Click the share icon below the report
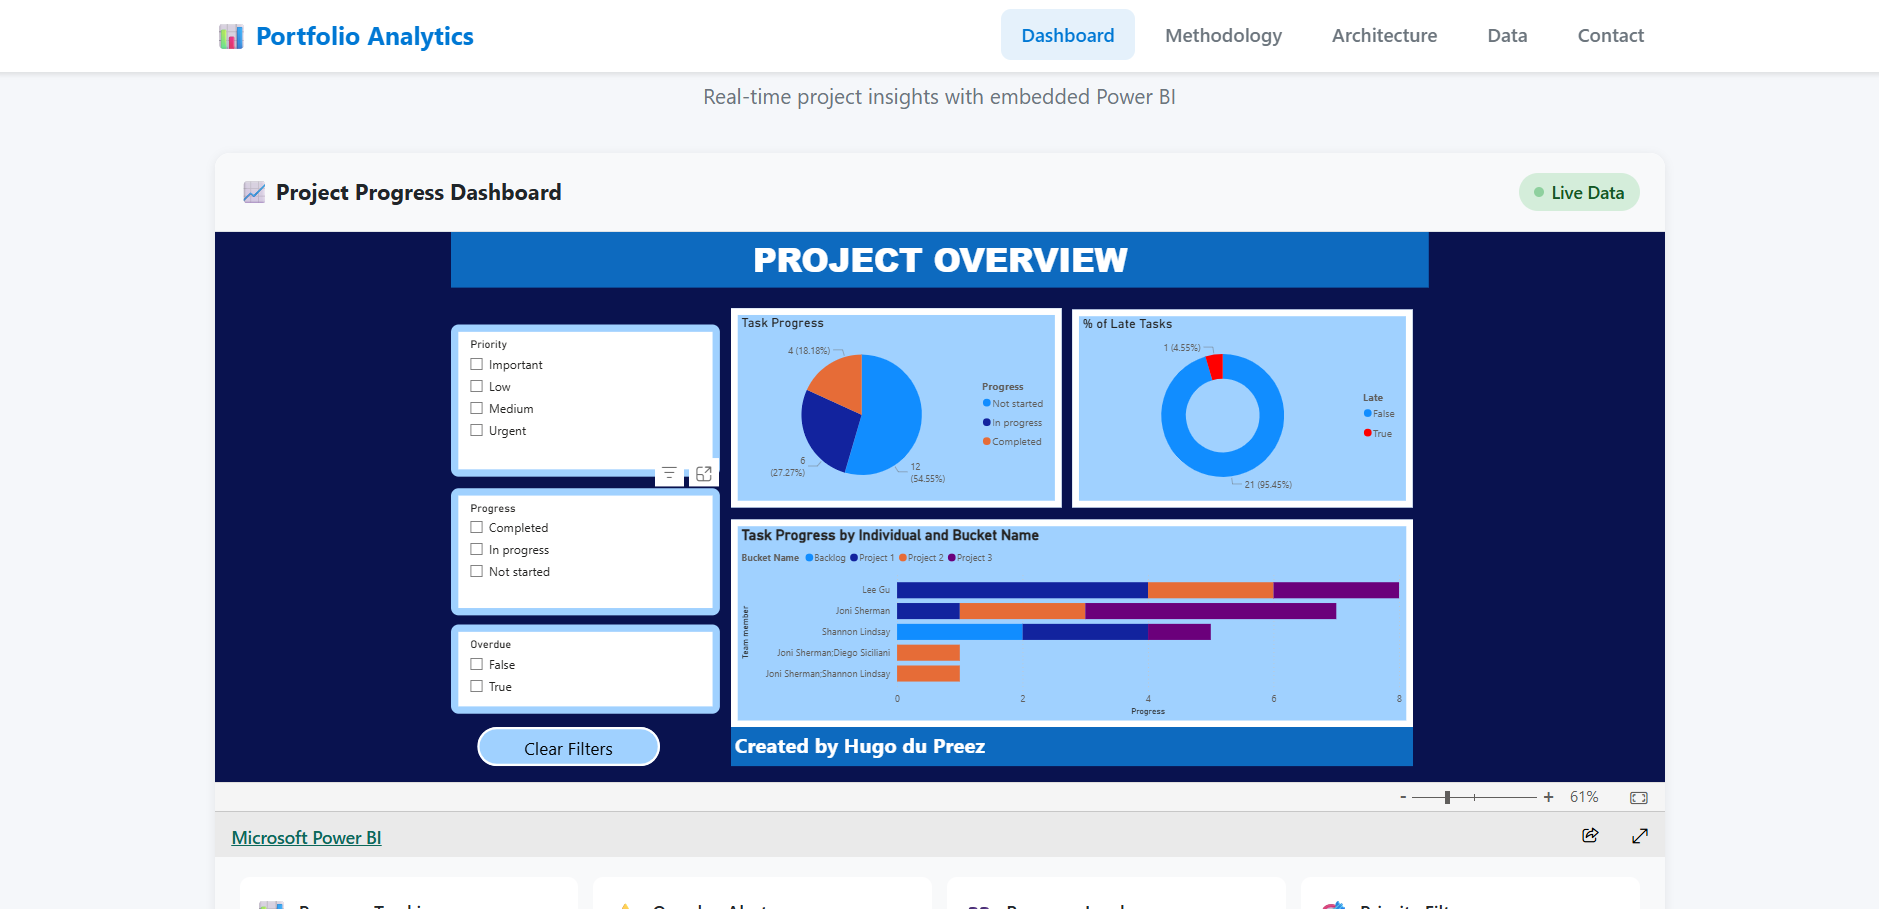 click(1590, 835)
